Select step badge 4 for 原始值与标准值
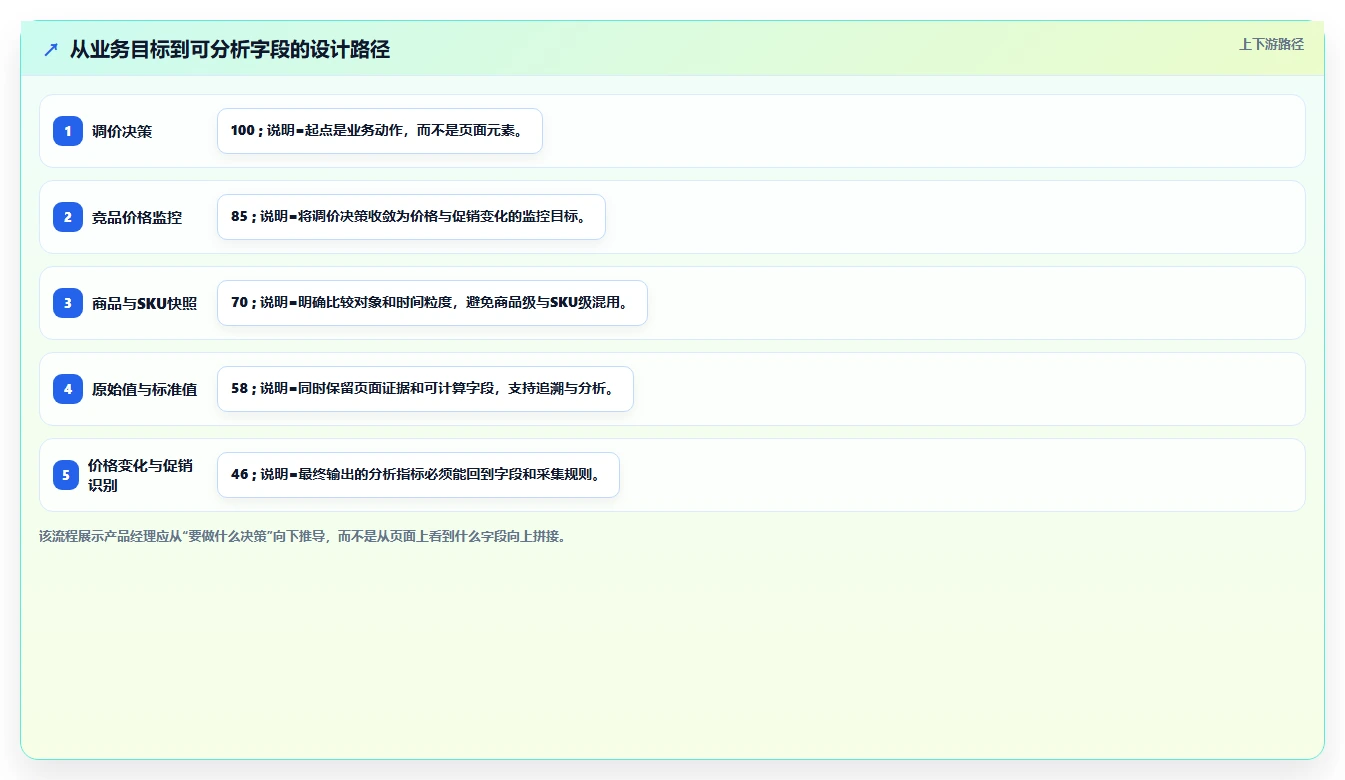Image resolution: width=1345 pixels, height=780 pixels. point(68,389)
